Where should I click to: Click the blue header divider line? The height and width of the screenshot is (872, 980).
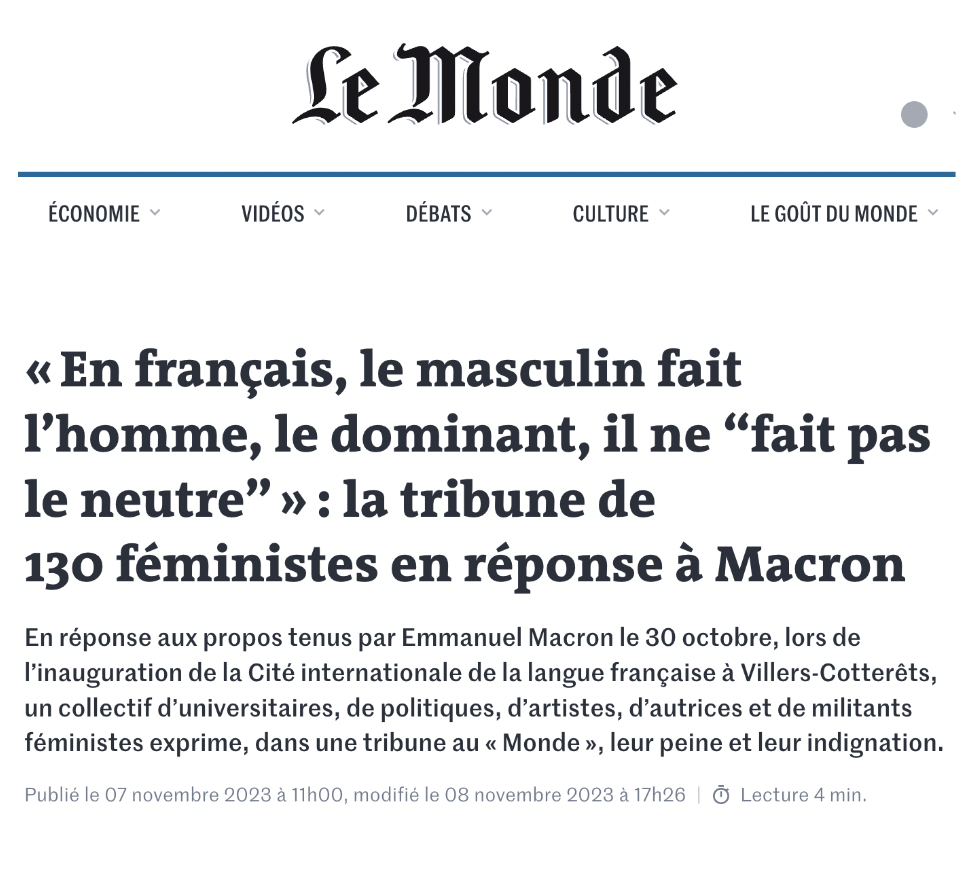coord(486,174)
